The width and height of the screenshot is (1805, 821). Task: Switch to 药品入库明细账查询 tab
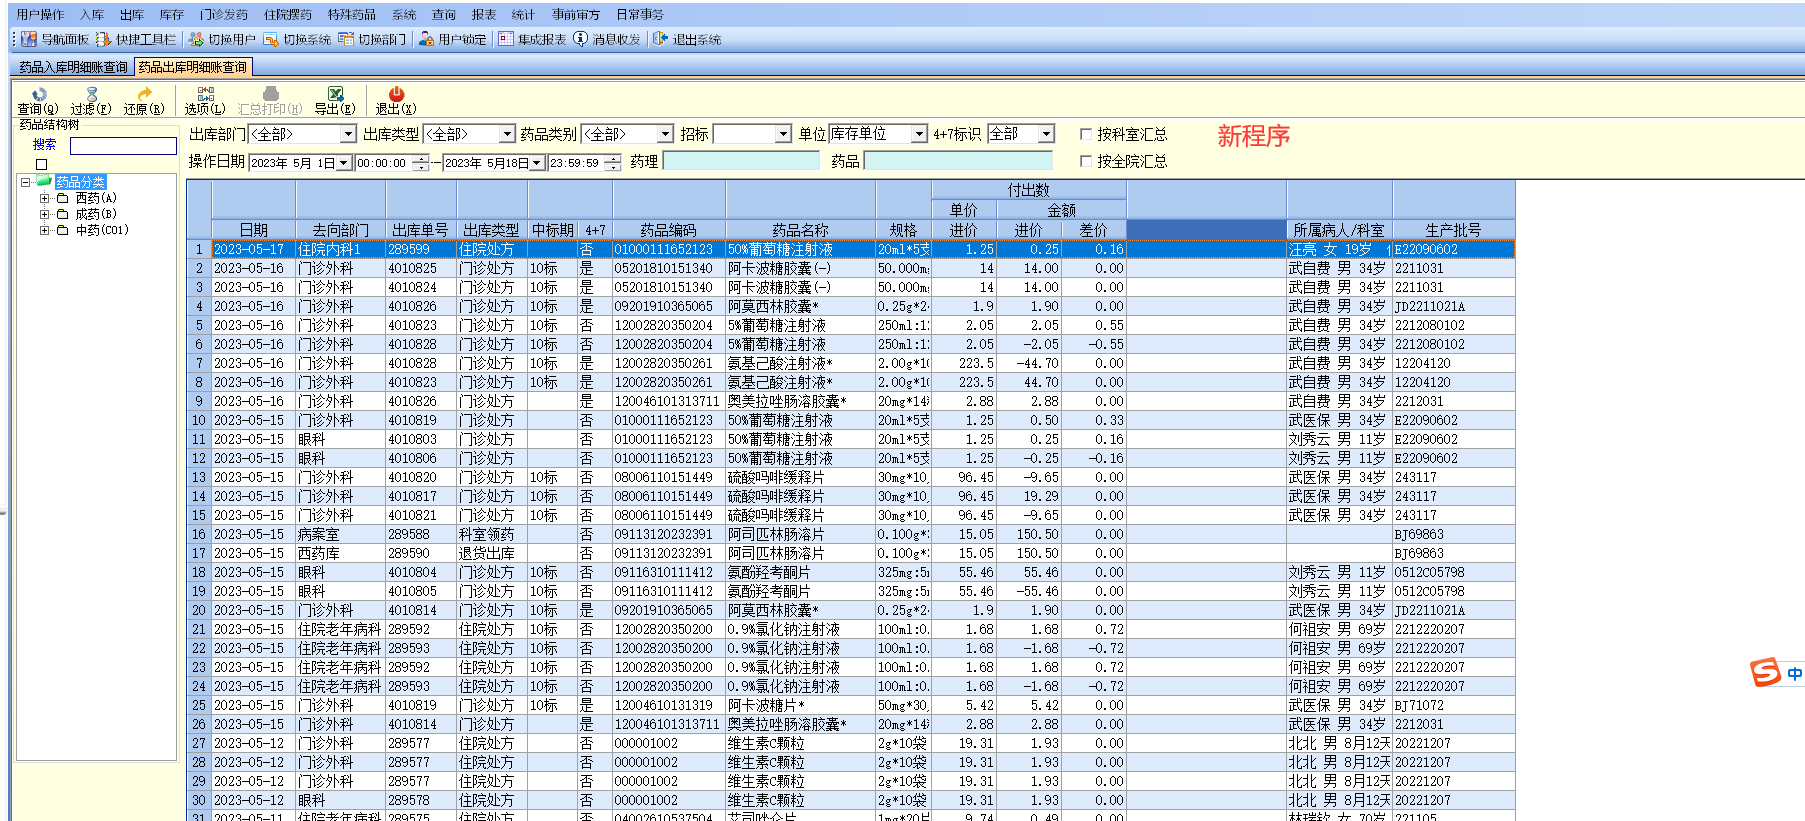point(73,67)
